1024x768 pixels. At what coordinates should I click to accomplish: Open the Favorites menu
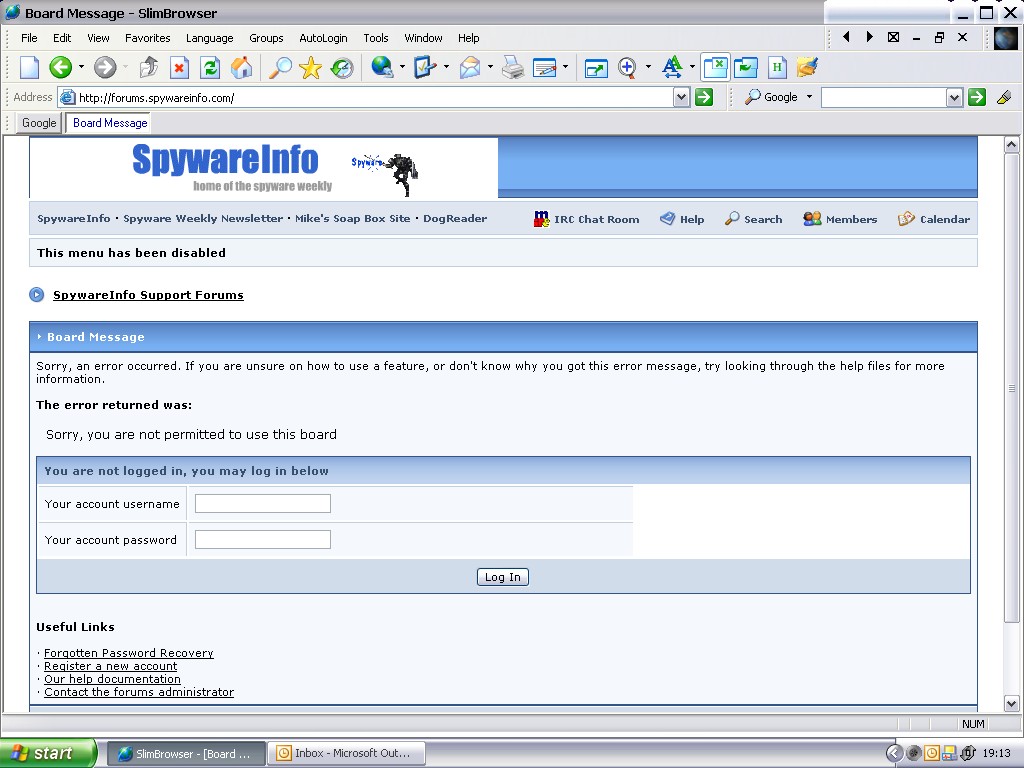tap(148, 38)
